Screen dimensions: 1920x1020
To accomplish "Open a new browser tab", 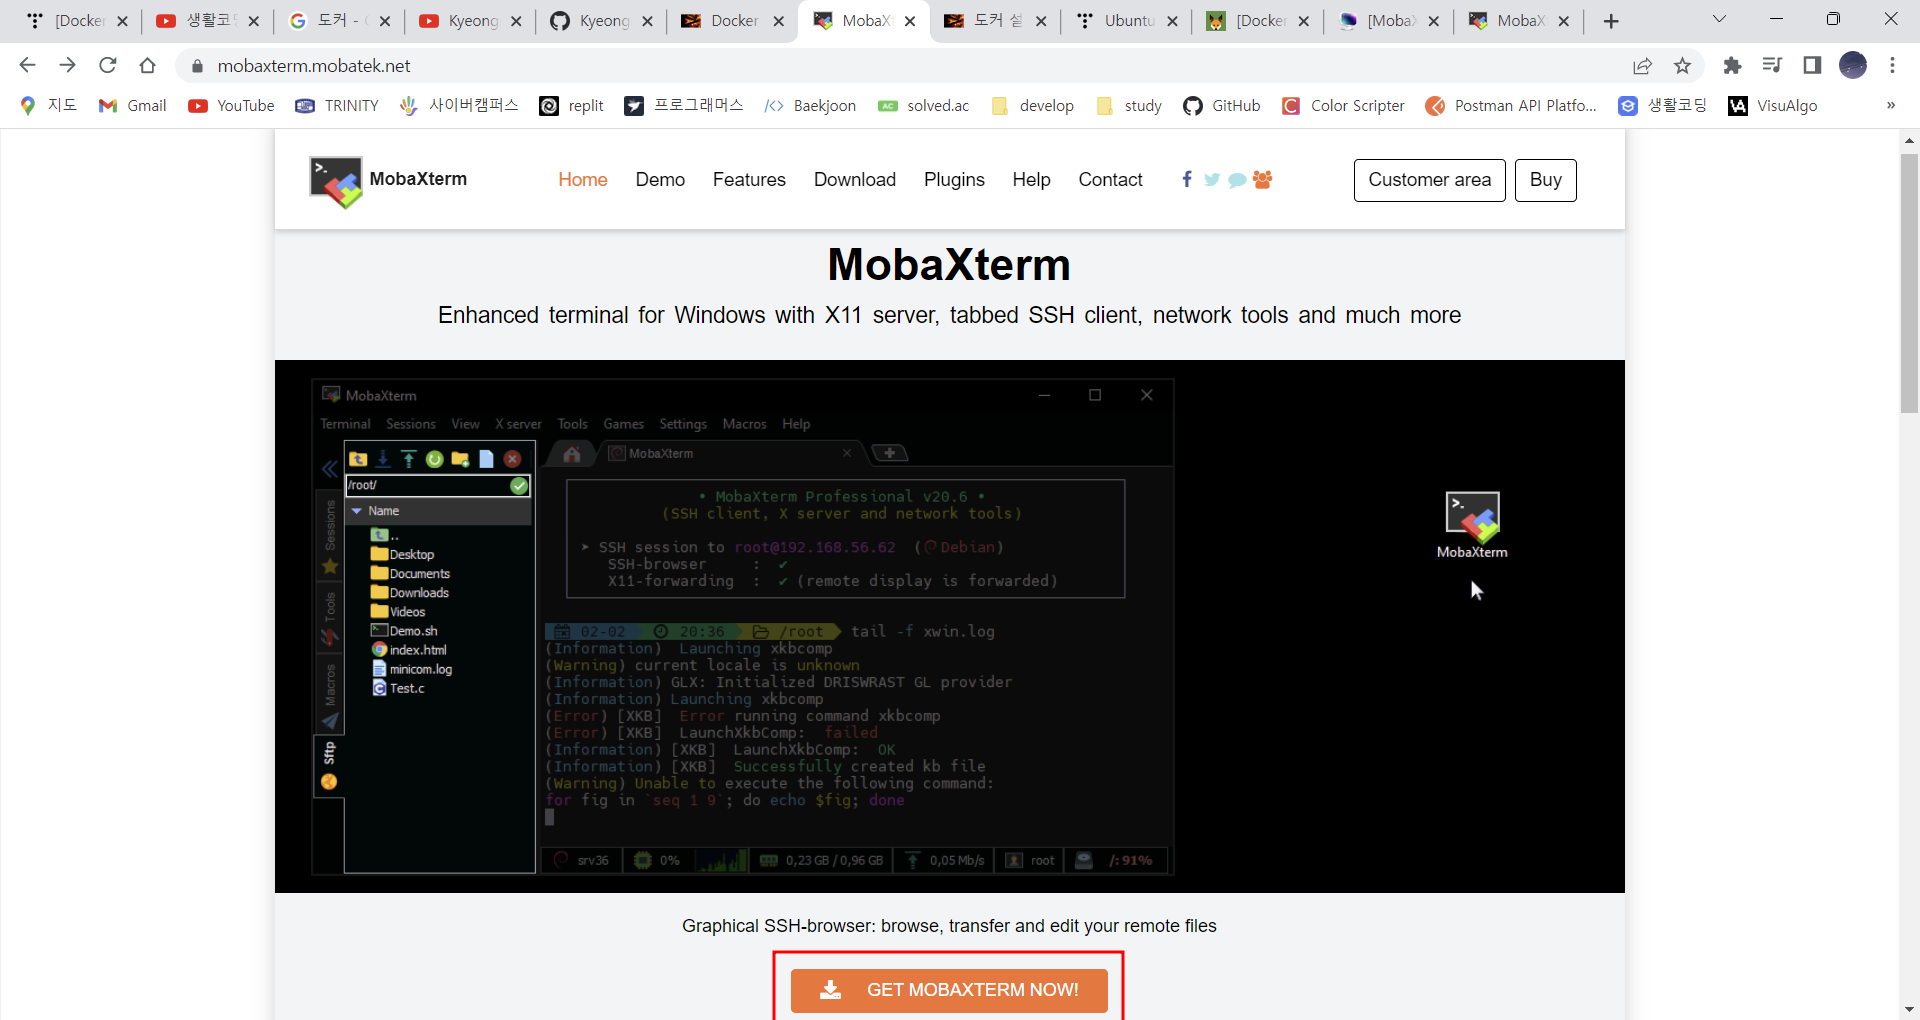I will 1611,21.
